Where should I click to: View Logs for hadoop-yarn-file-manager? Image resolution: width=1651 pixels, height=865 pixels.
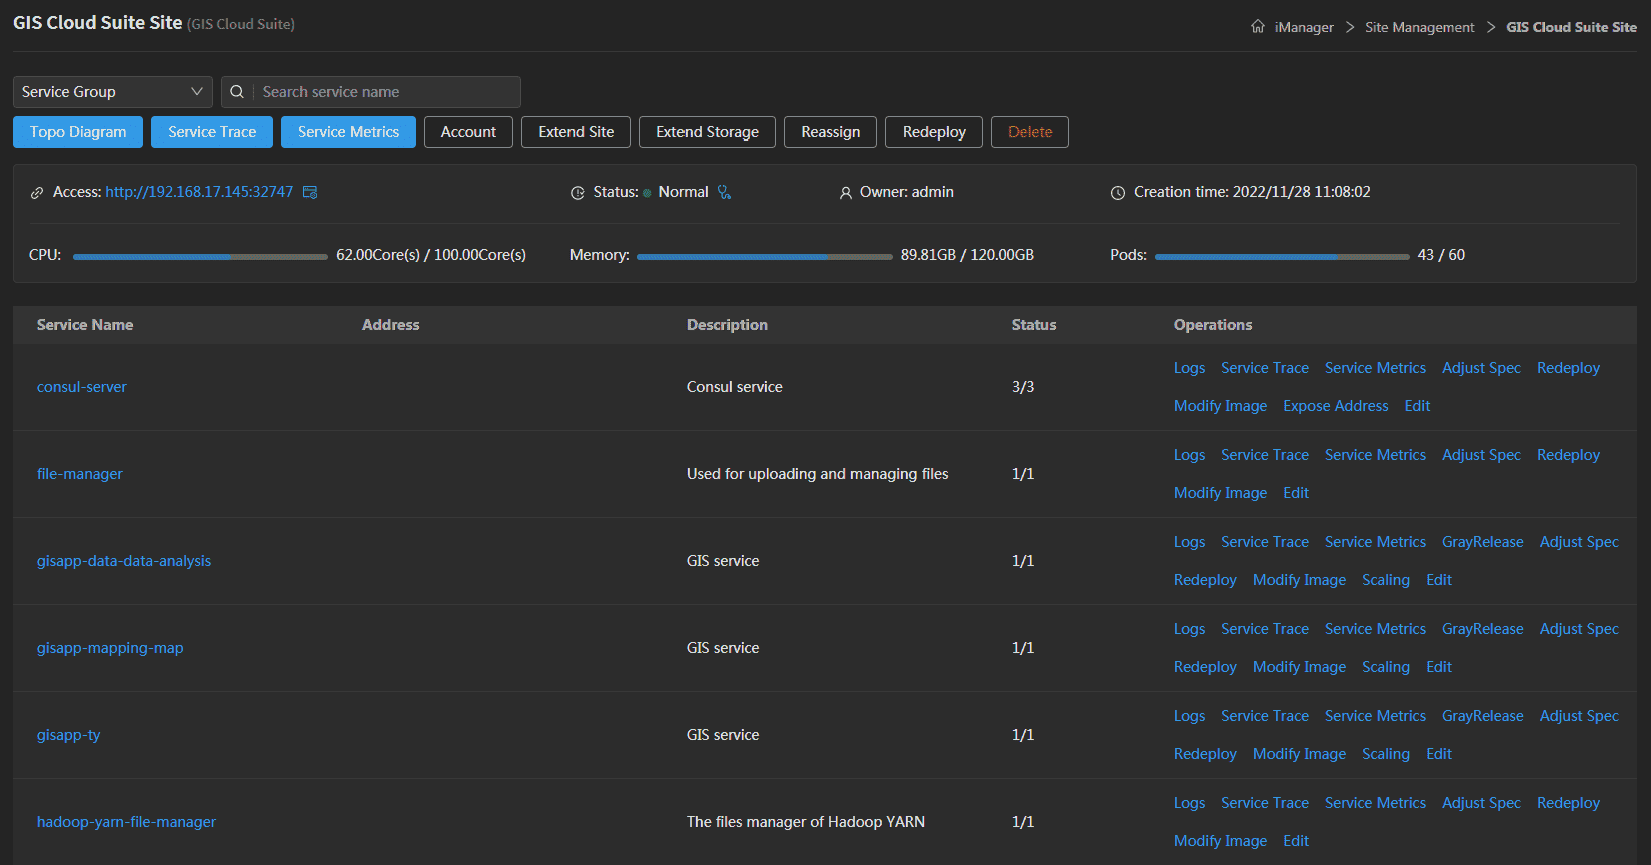click(x=1189, y=803)
